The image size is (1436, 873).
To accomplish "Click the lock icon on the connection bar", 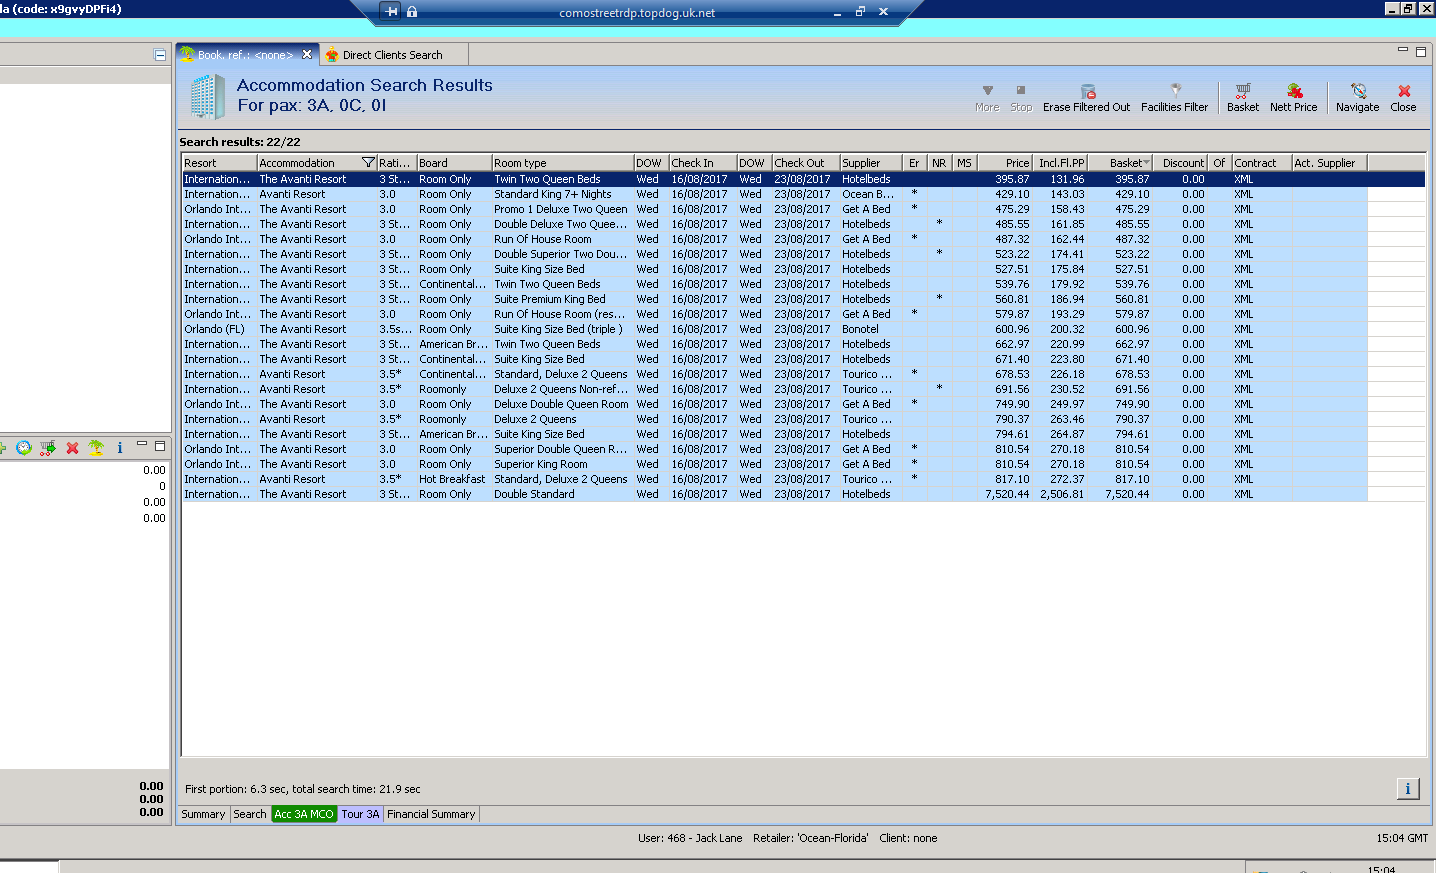I will (x=412, y=12).
